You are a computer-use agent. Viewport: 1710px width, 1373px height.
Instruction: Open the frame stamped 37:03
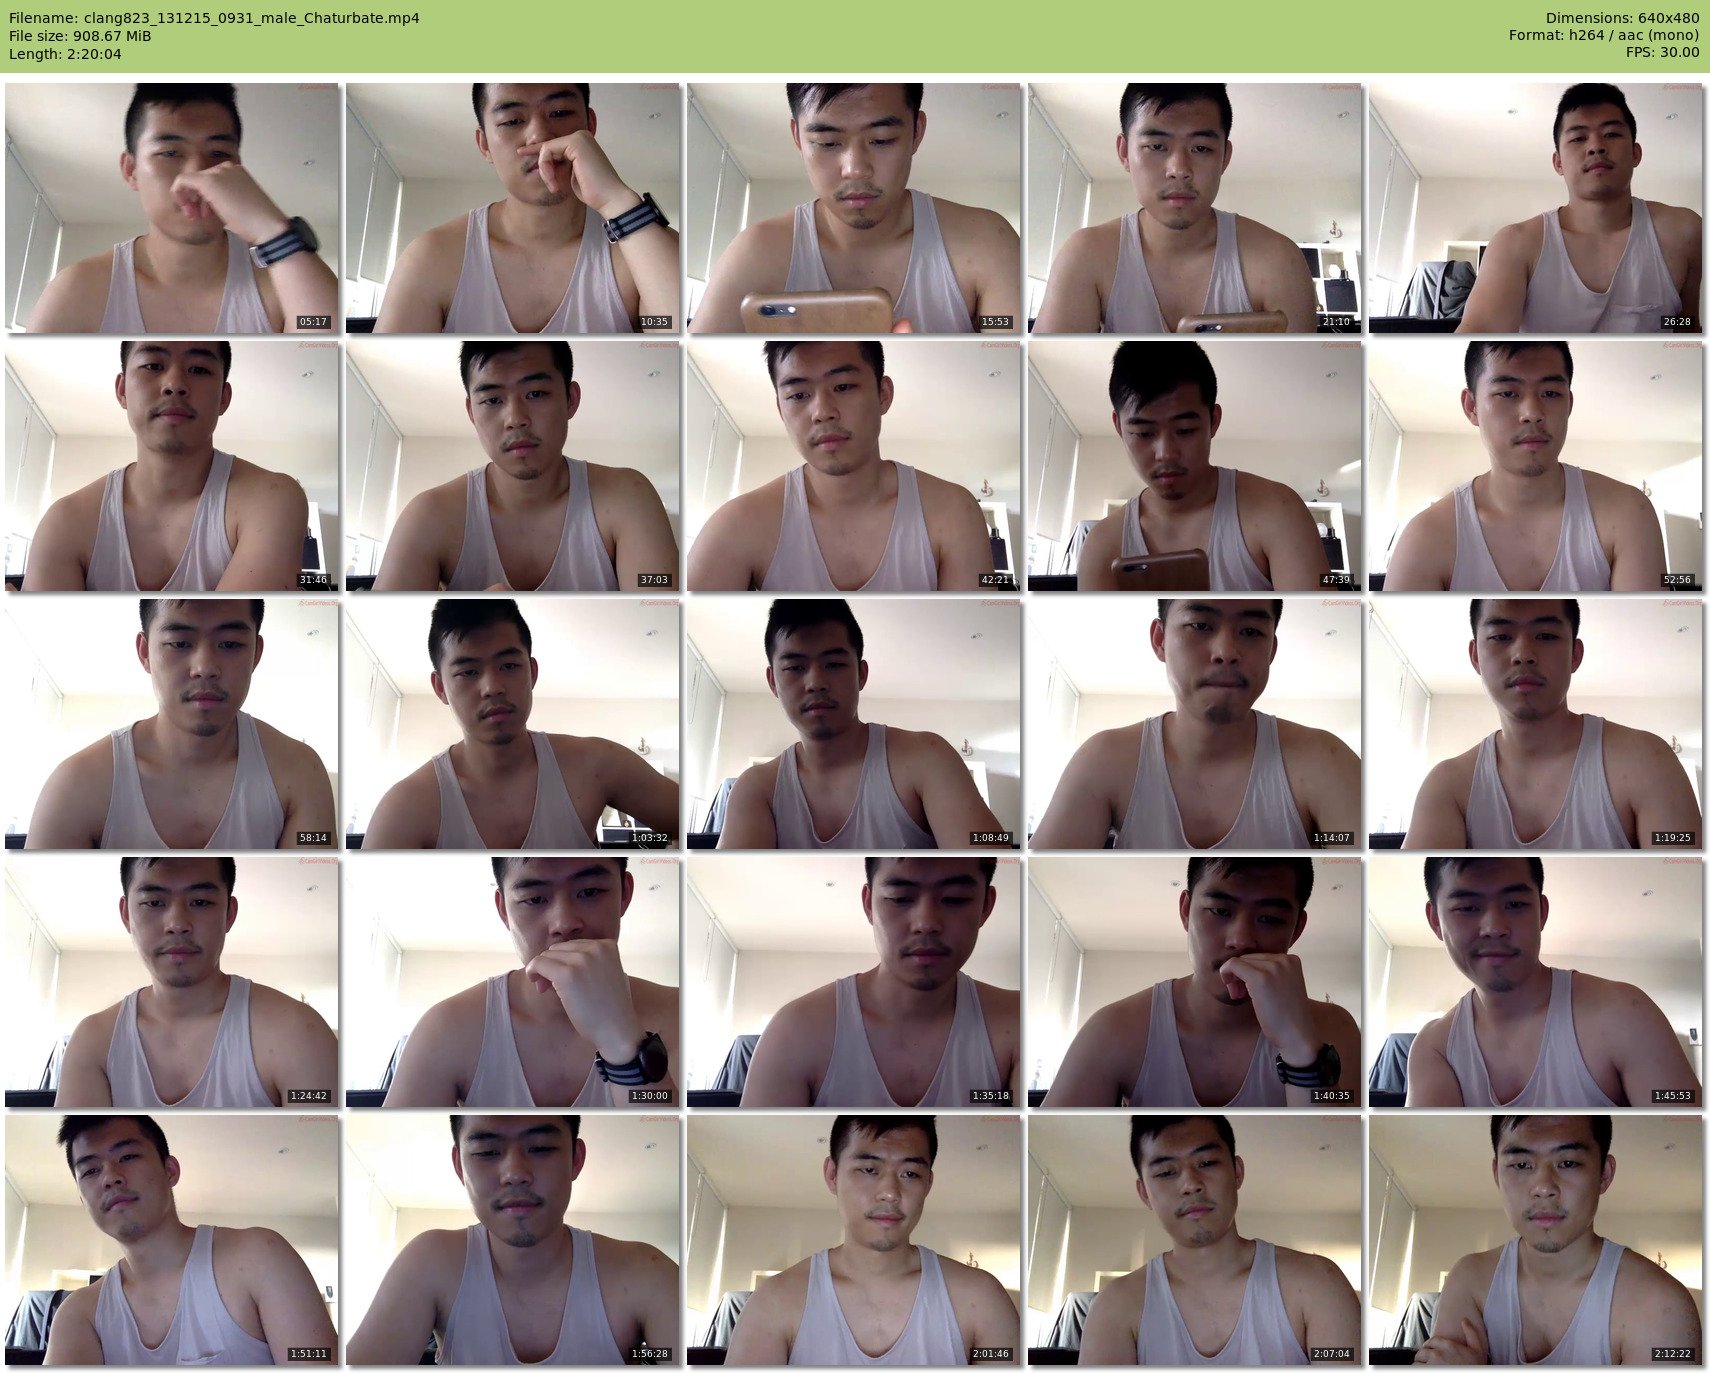(x=512, y=466)
